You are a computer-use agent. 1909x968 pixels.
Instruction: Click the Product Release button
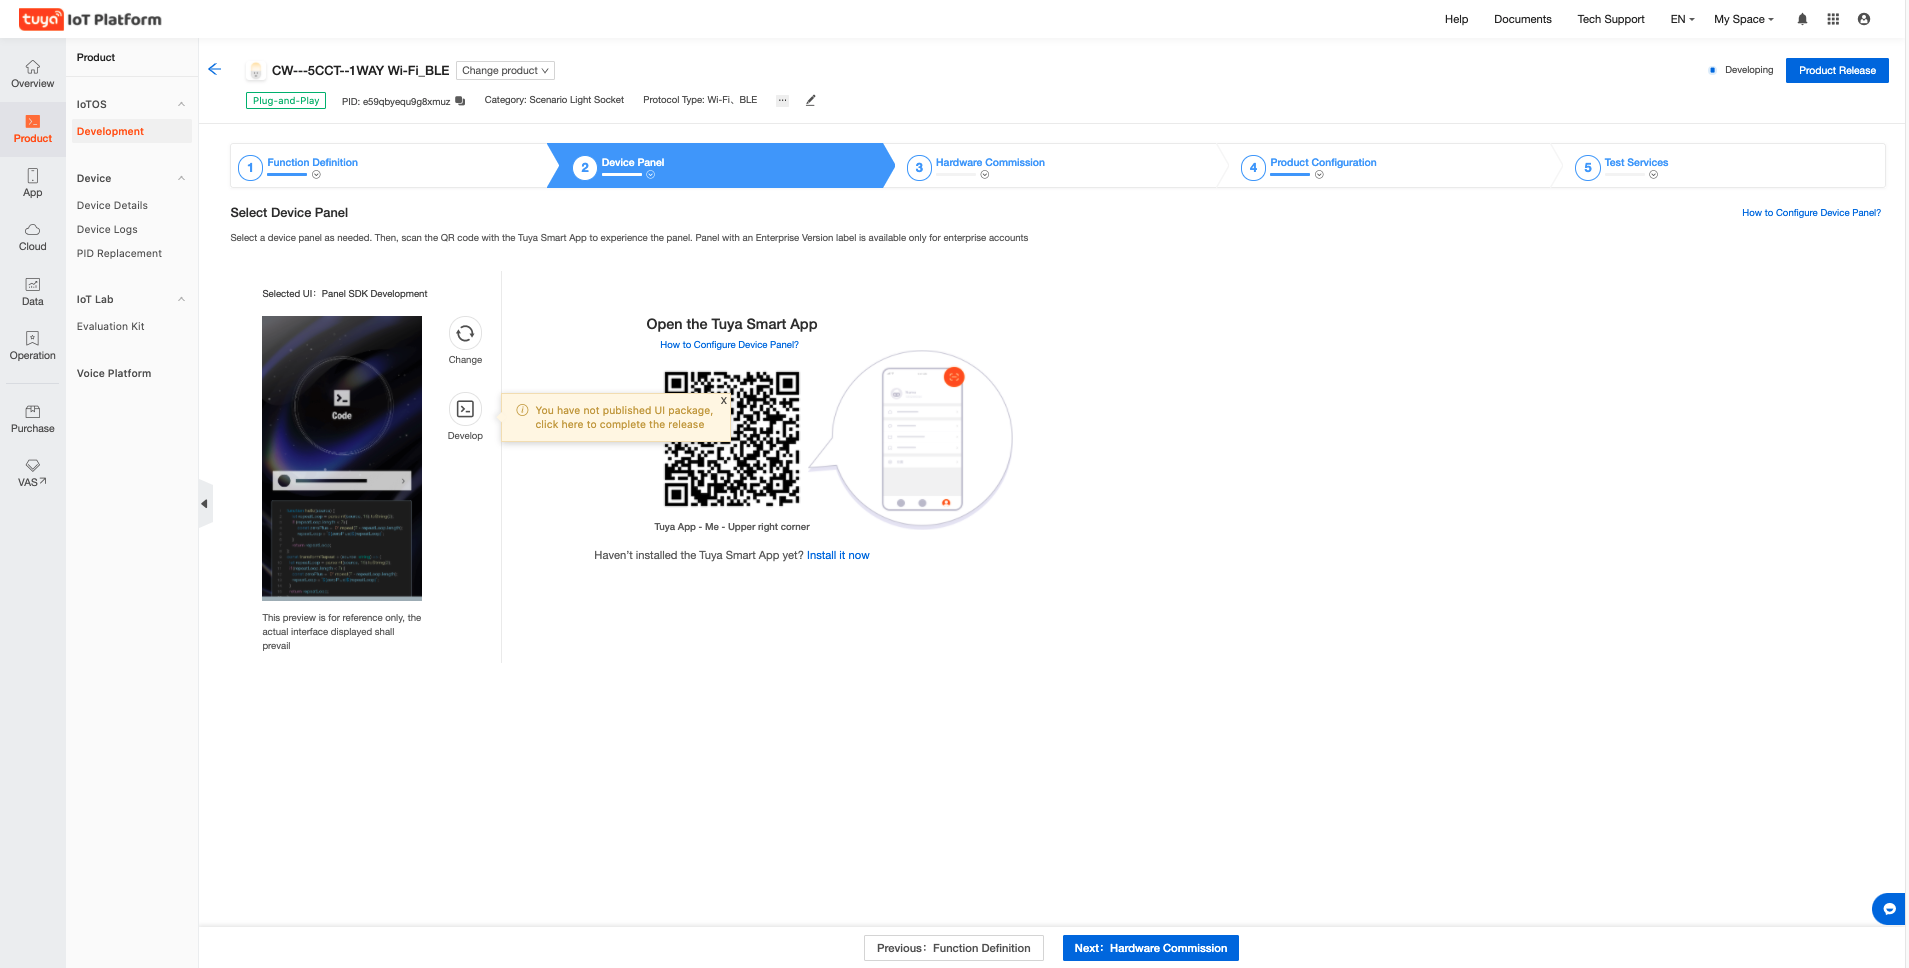(1837, 70)
